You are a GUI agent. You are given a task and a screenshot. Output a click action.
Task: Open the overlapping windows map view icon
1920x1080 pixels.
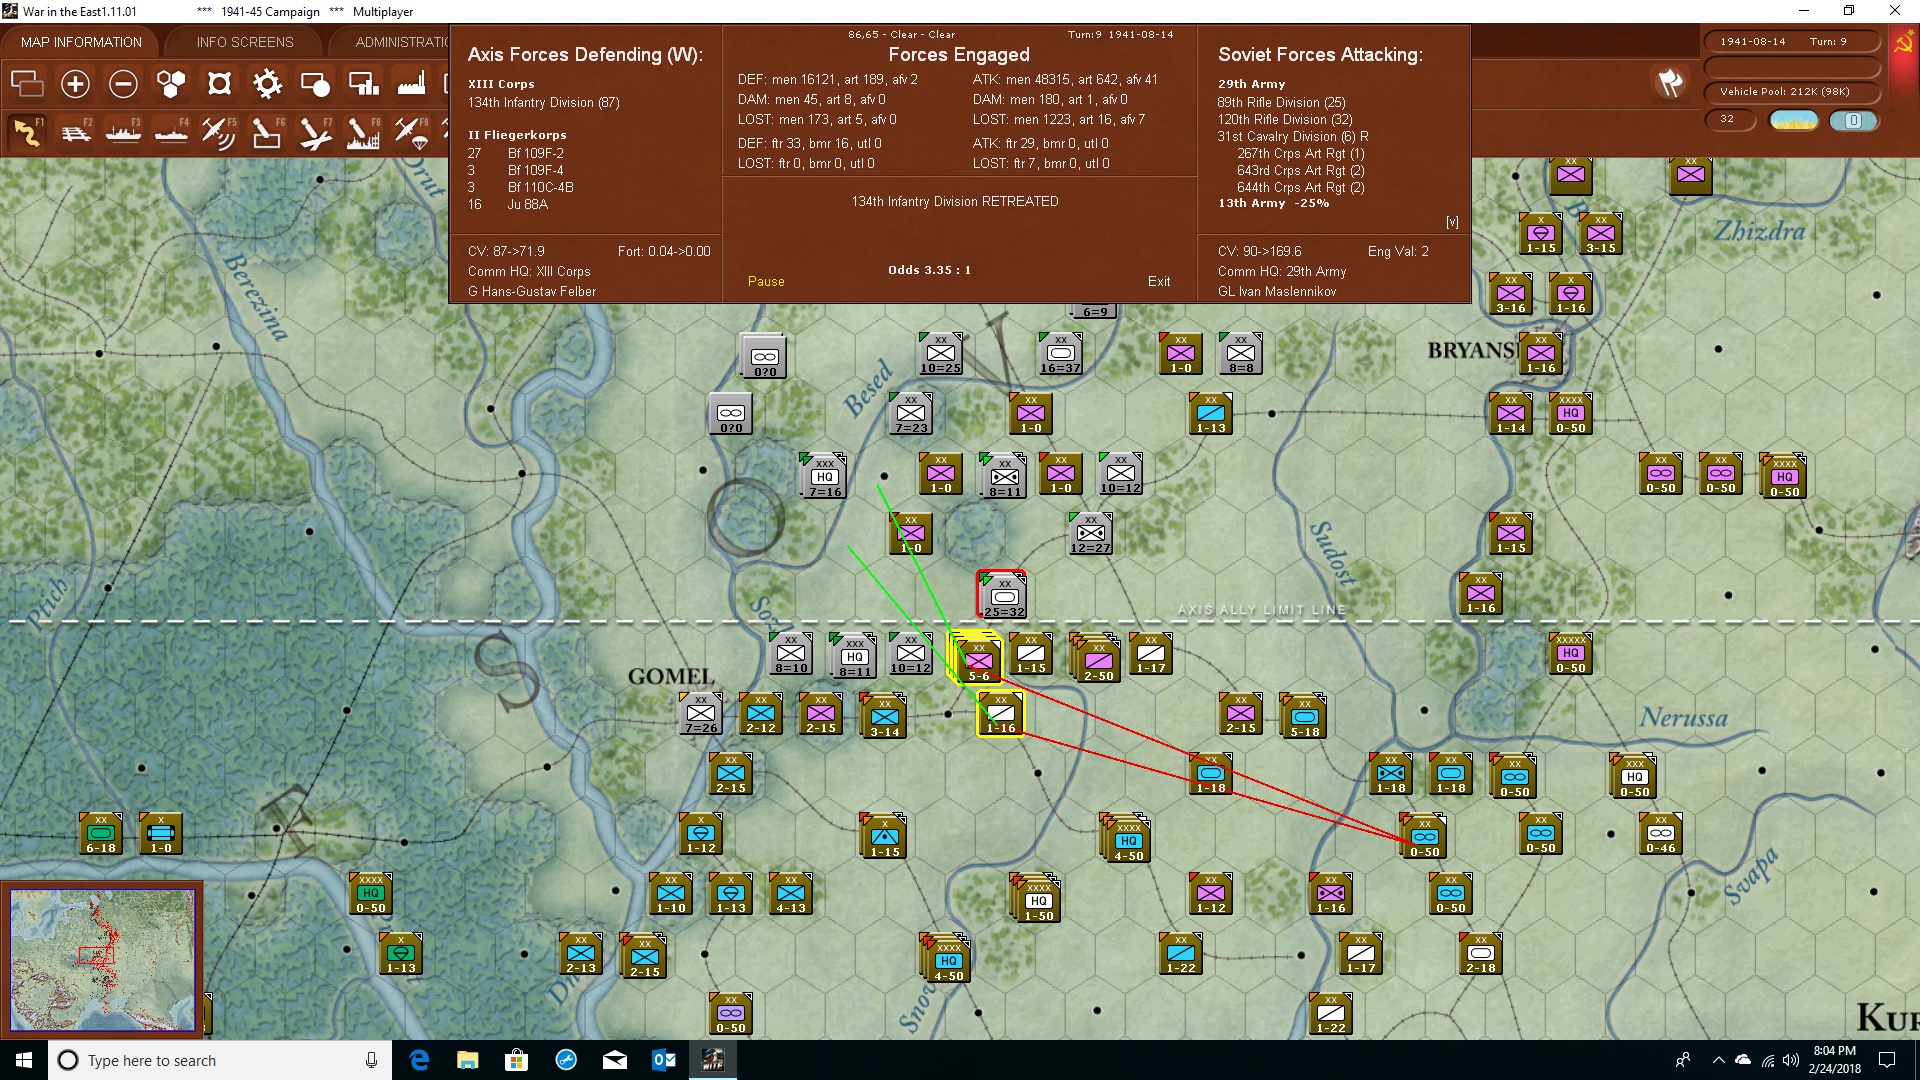[27, 84]
